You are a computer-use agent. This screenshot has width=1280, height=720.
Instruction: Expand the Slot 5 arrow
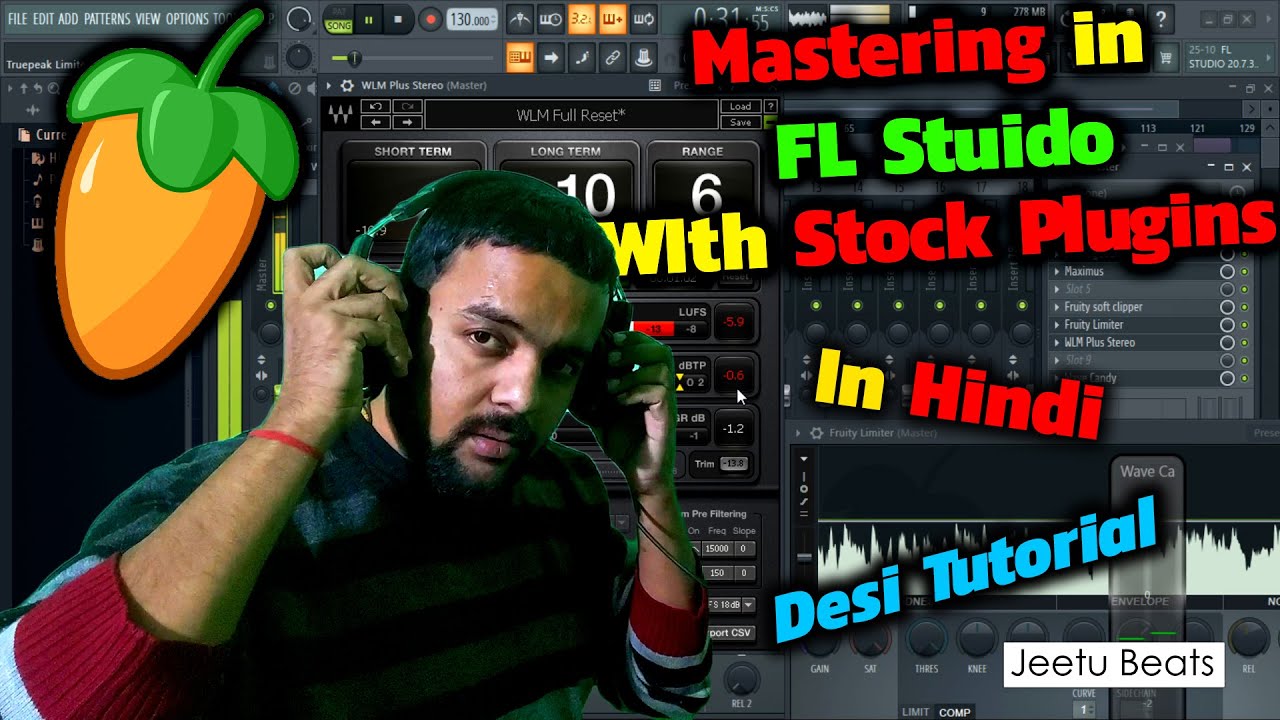click(x=1057, y=289)
